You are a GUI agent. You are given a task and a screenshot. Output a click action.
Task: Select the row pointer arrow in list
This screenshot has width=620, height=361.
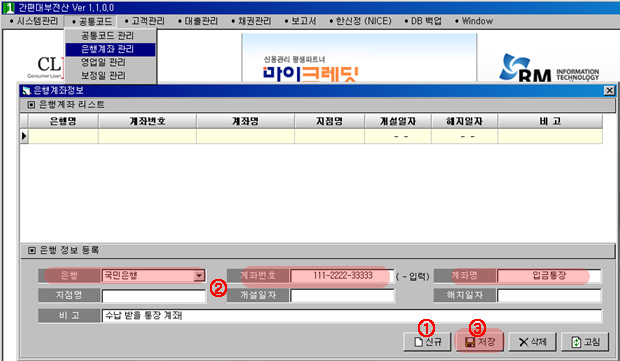(x=24, y=136)
